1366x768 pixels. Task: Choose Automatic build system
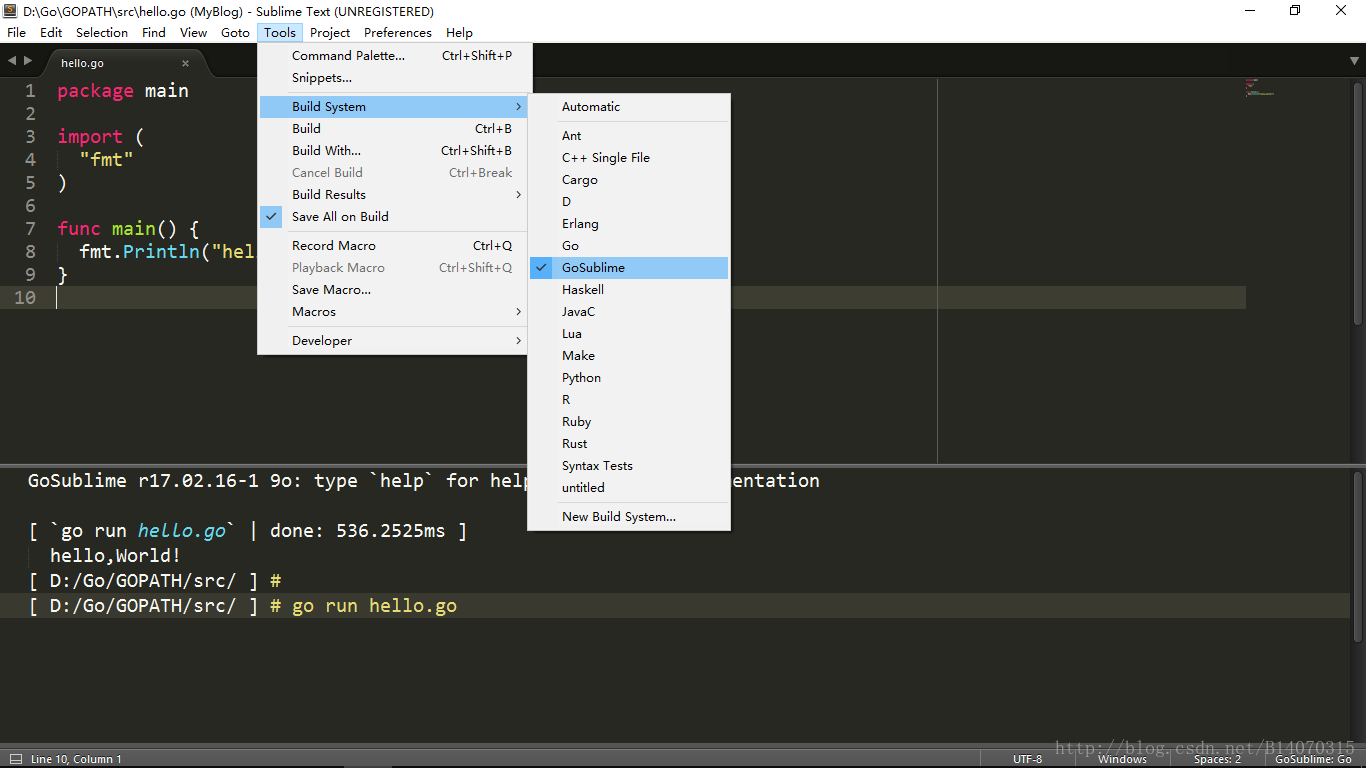pos(590,106)
